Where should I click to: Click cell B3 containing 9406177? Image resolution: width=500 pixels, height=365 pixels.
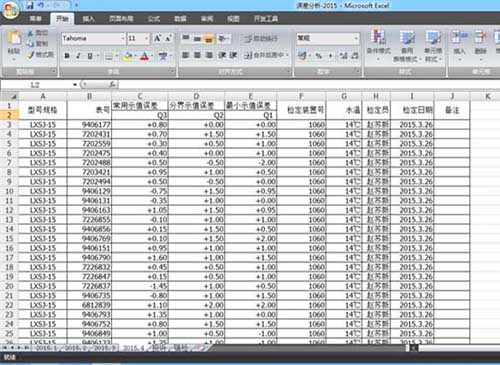(89, 125)
